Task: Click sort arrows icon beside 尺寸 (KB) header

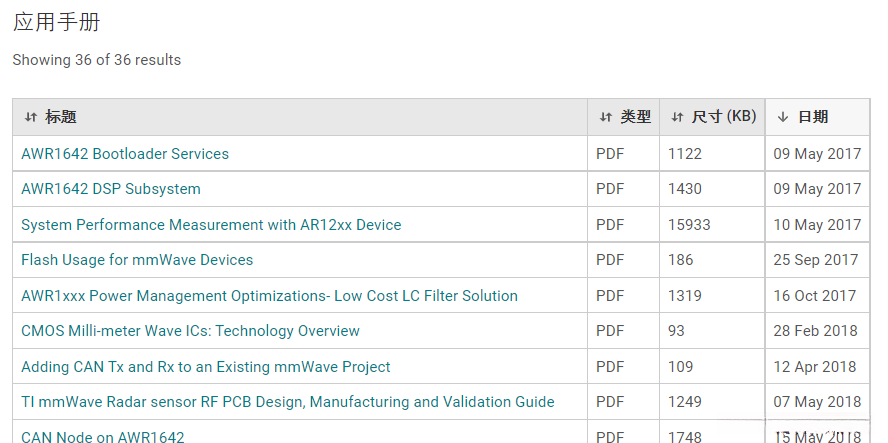Action: click(x=677, y=117)
